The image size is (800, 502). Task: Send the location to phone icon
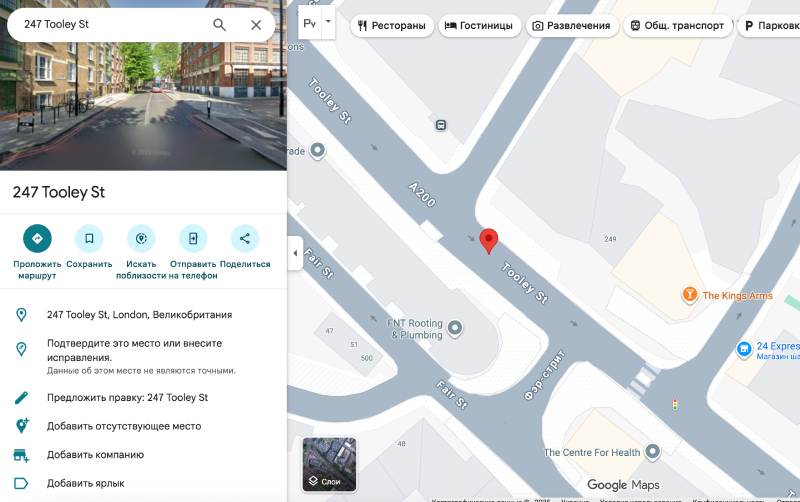193,238
